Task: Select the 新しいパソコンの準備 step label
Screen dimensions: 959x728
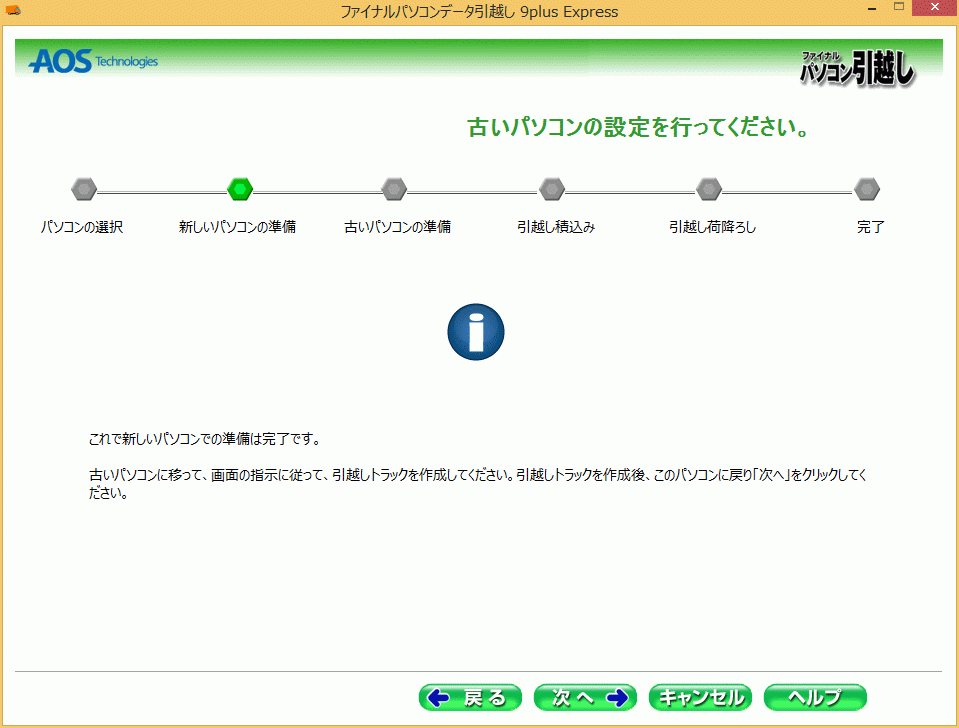Action: [237, 227]
